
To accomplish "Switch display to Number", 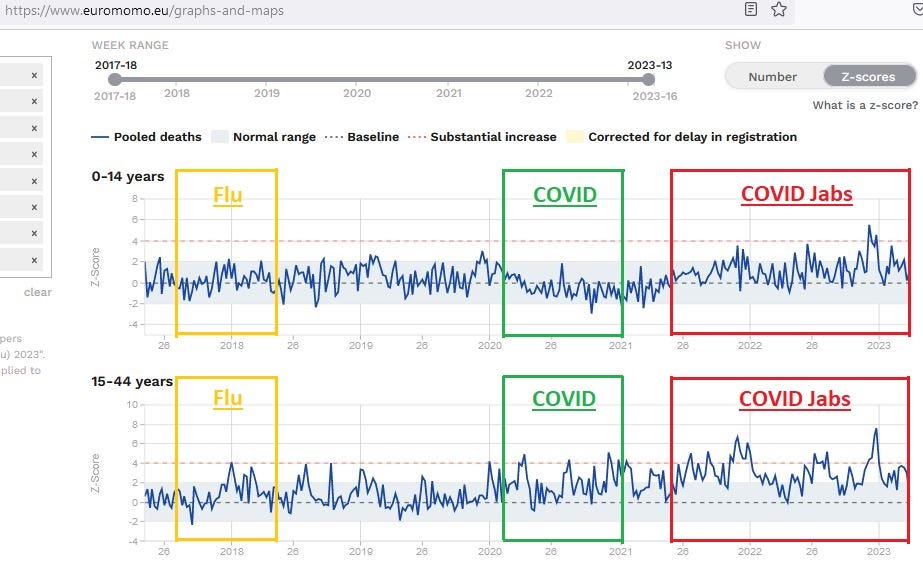I will tap(772, 77).
